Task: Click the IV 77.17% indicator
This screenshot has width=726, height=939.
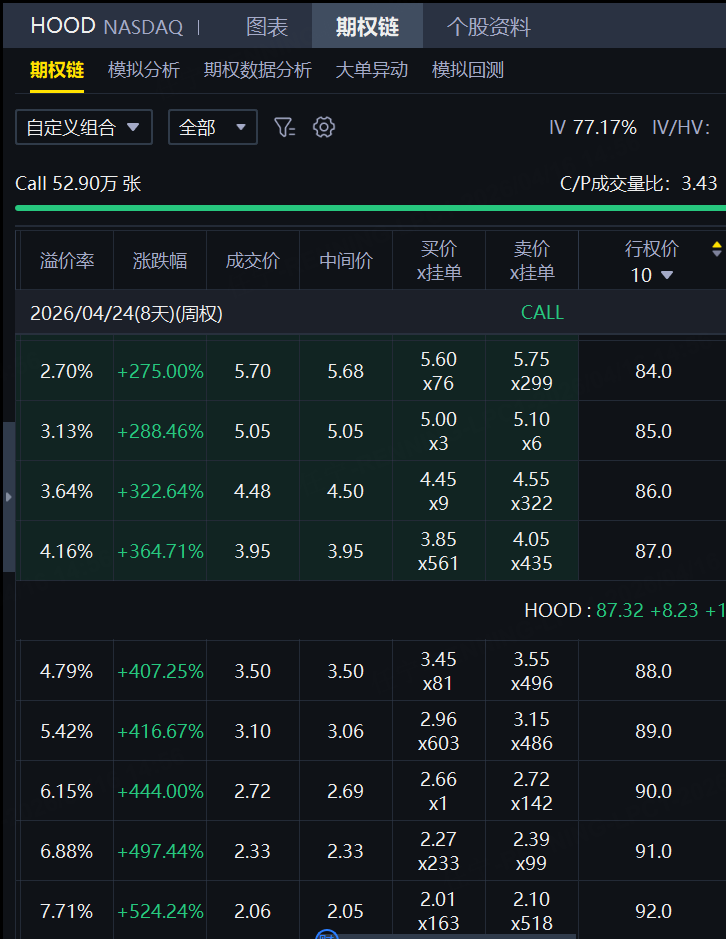Action: point(592,127)
